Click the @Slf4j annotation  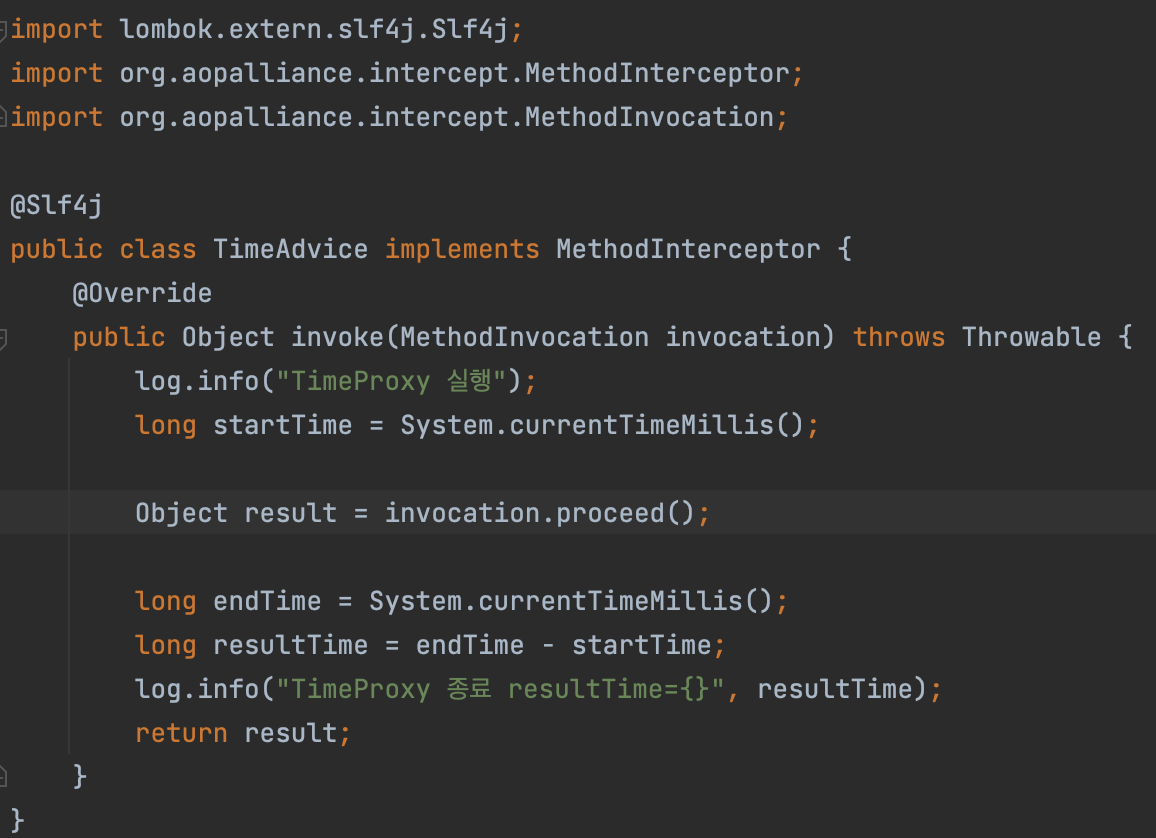[x=56, y=205]
